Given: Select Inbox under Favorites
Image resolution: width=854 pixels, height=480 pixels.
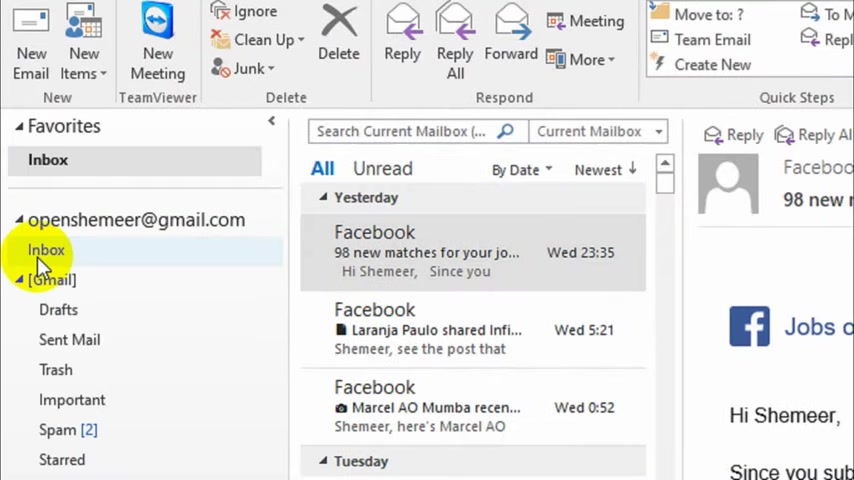Looking at the screenshot, I should pos(135,160).
